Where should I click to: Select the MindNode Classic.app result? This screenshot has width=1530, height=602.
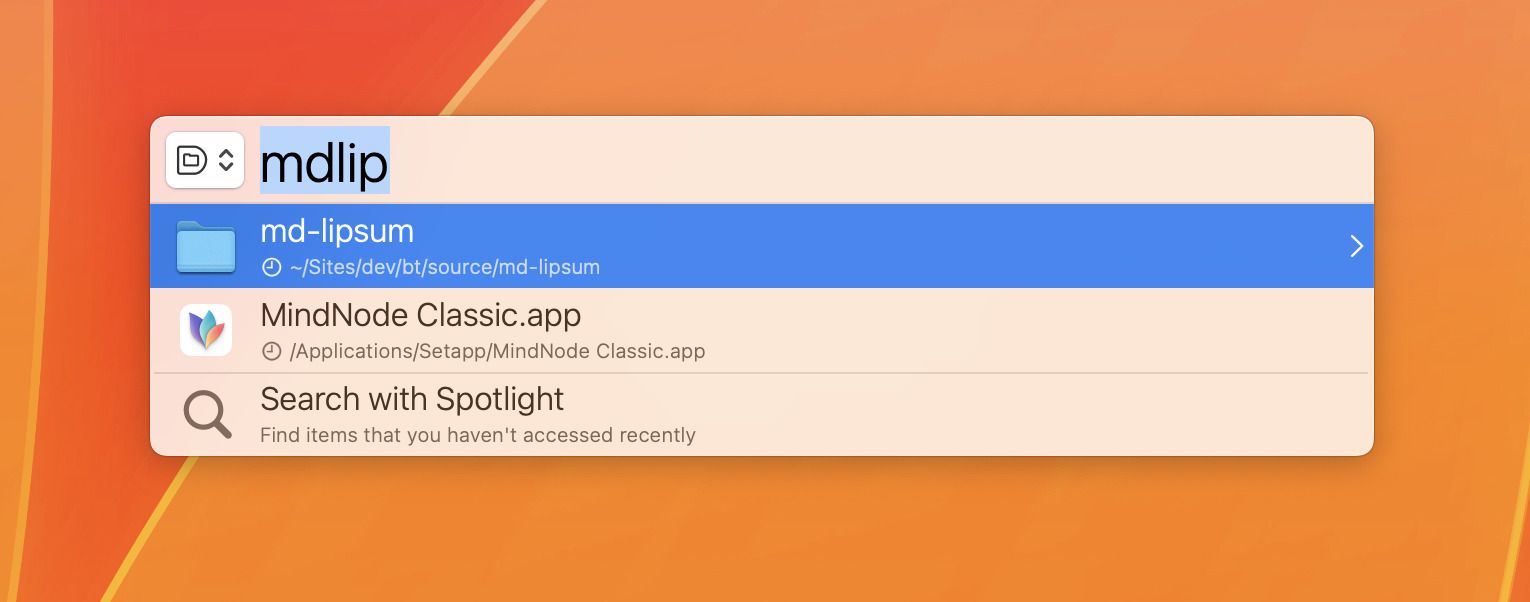click(420, 316)
